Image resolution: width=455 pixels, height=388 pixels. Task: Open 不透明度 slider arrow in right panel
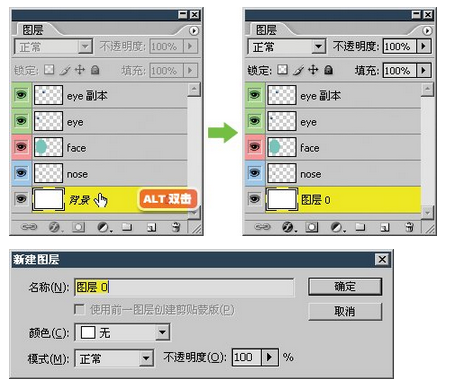[424, 46]
